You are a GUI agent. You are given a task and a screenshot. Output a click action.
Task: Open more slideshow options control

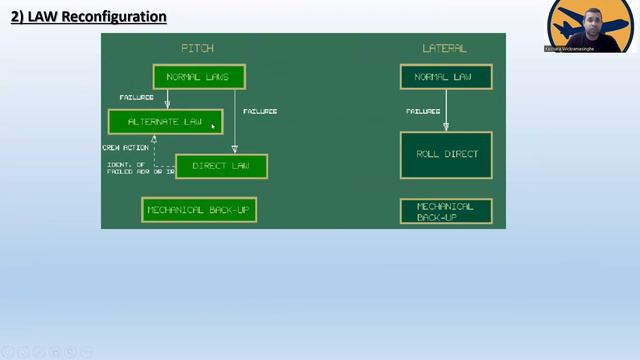click(86, 352)
